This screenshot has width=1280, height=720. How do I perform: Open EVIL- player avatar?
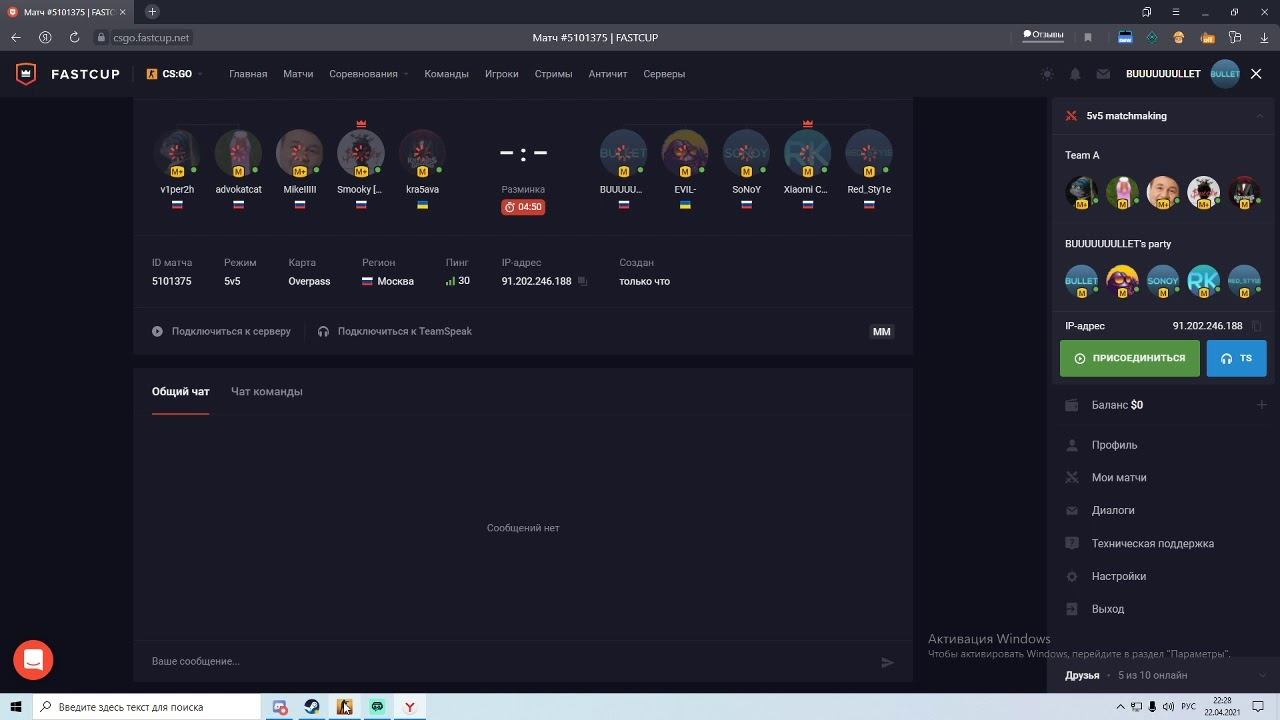tap(685, 153)
